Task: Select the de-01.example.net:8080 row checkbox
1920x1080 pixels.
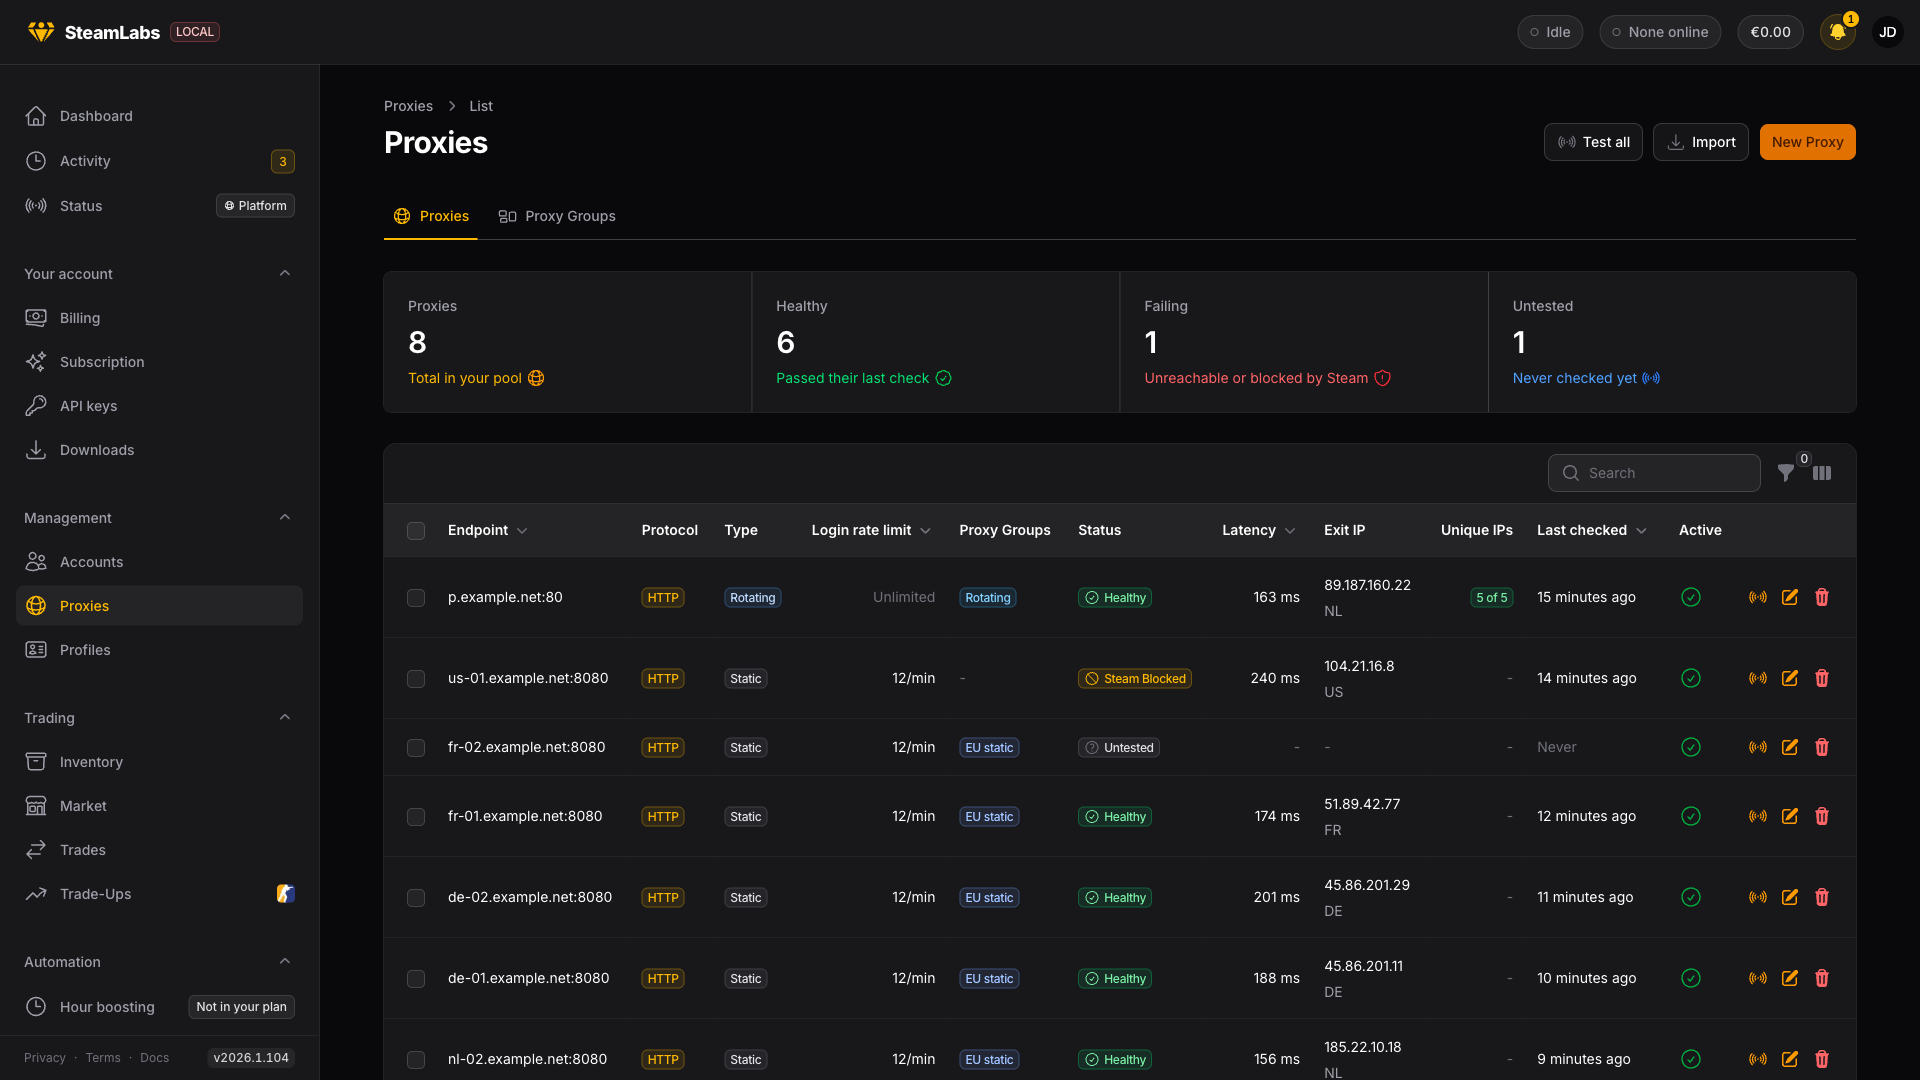Action: coord(416,979)
